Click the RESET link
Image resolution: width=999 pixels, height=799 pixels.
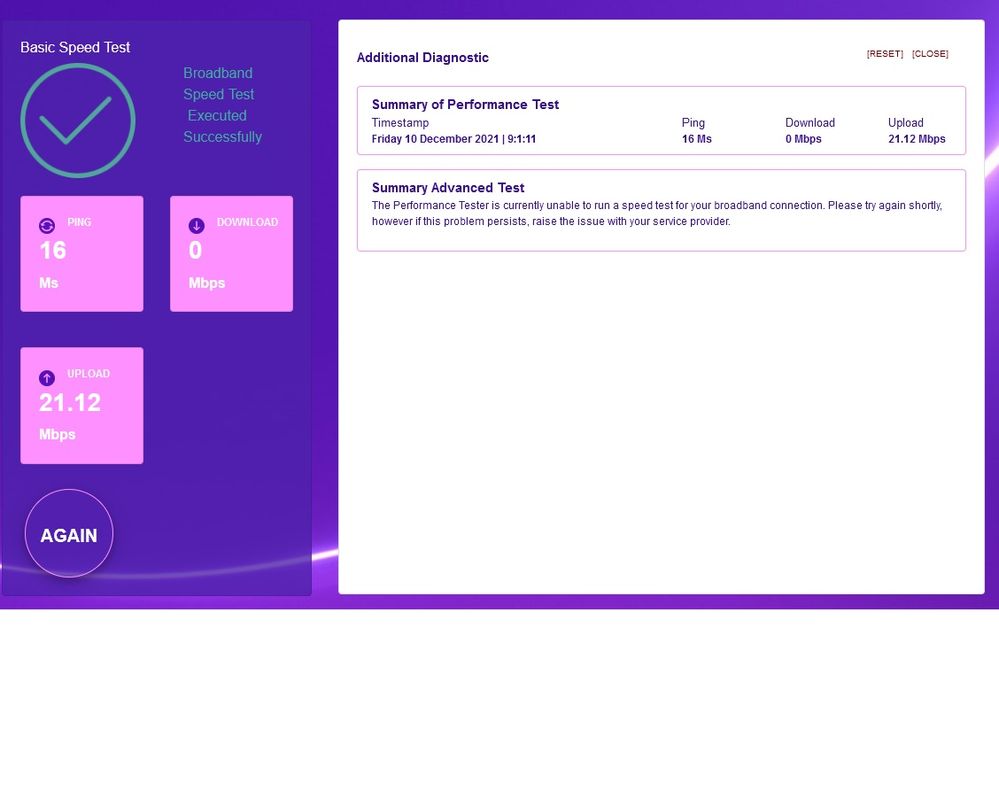tap(884, 54)
